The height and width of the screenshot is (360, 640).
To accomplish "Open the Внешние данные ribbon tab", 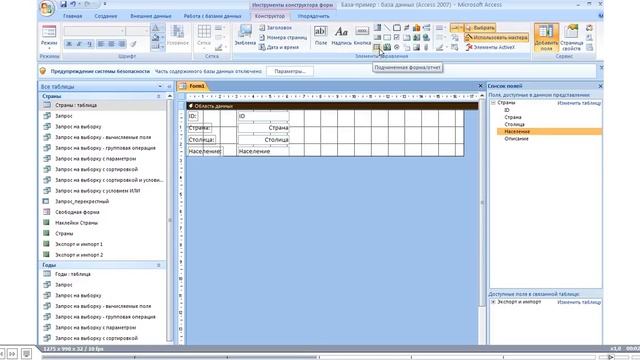I will tap(151, 16).
